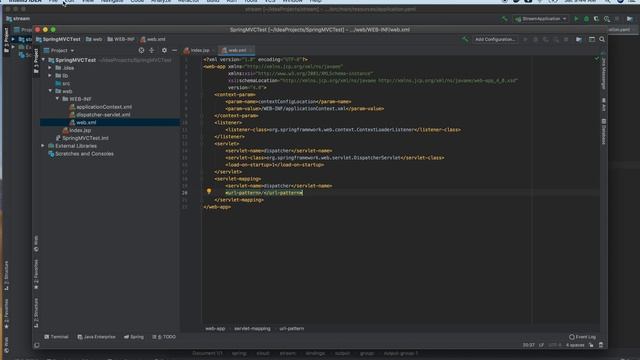Expand the .idea folder
The height and width of the screenshot is (360, 640).
pos(51,68)
